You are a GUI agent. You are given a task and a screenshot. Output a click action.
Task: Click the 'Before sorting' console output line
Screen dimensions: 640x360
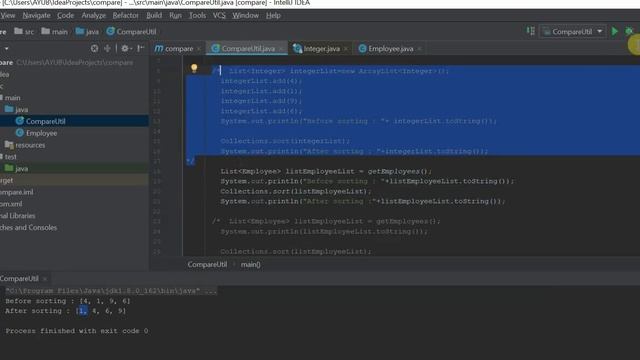coord(68,301)
